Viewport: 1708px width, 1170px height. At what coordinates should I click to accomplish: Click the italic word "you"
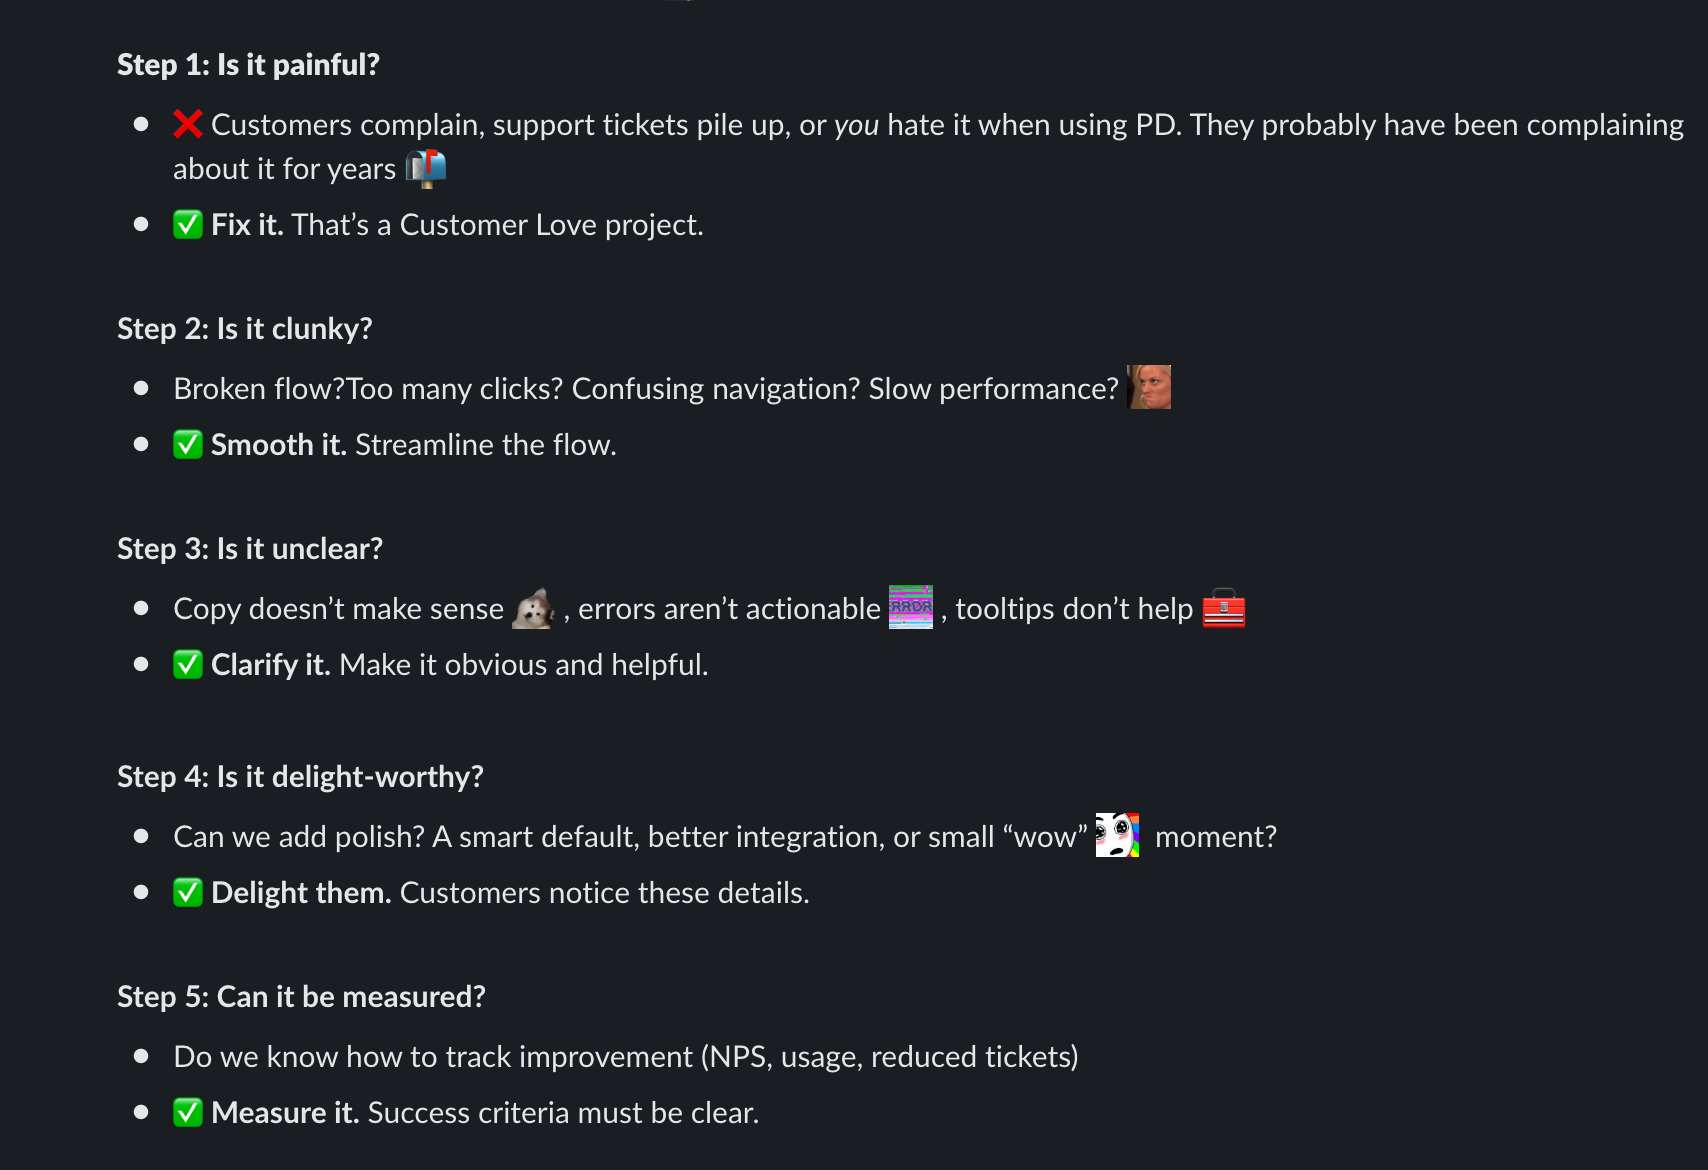coord(856,125)
